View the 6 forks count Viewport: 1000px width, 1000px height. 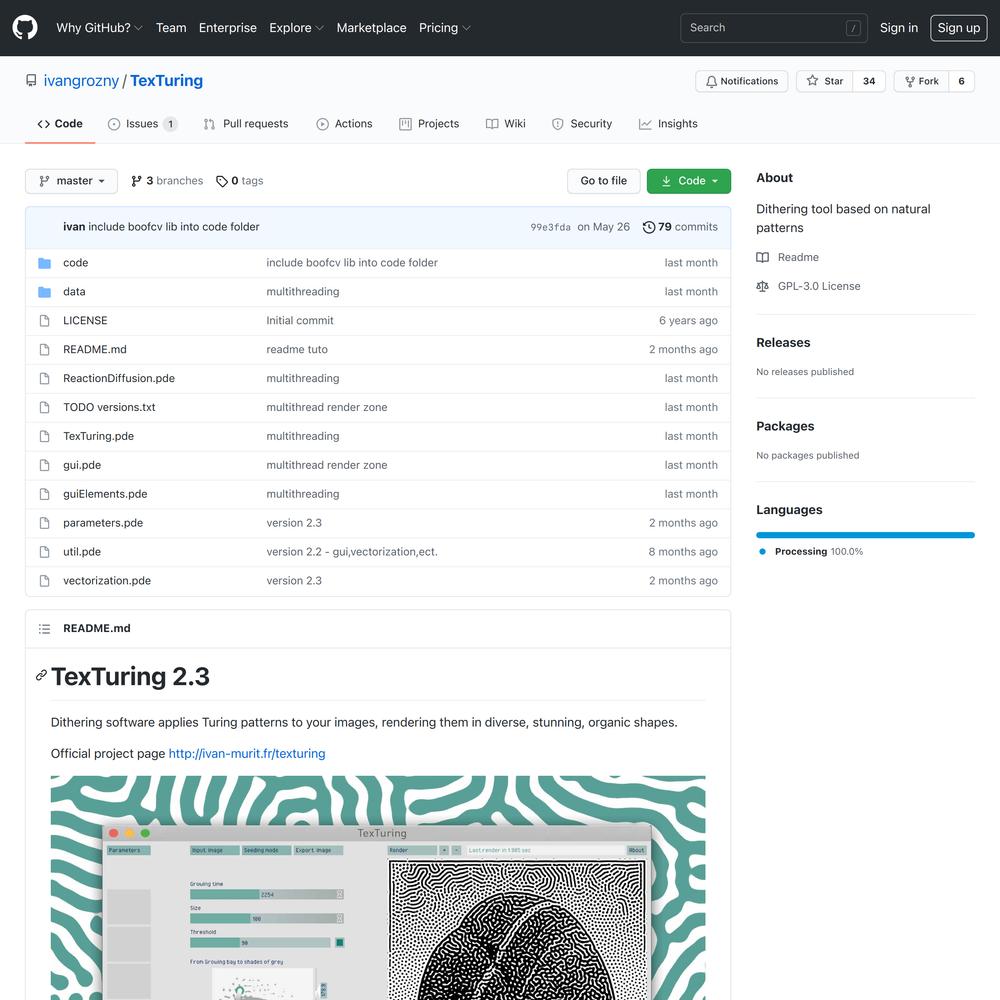coord(962,81)
